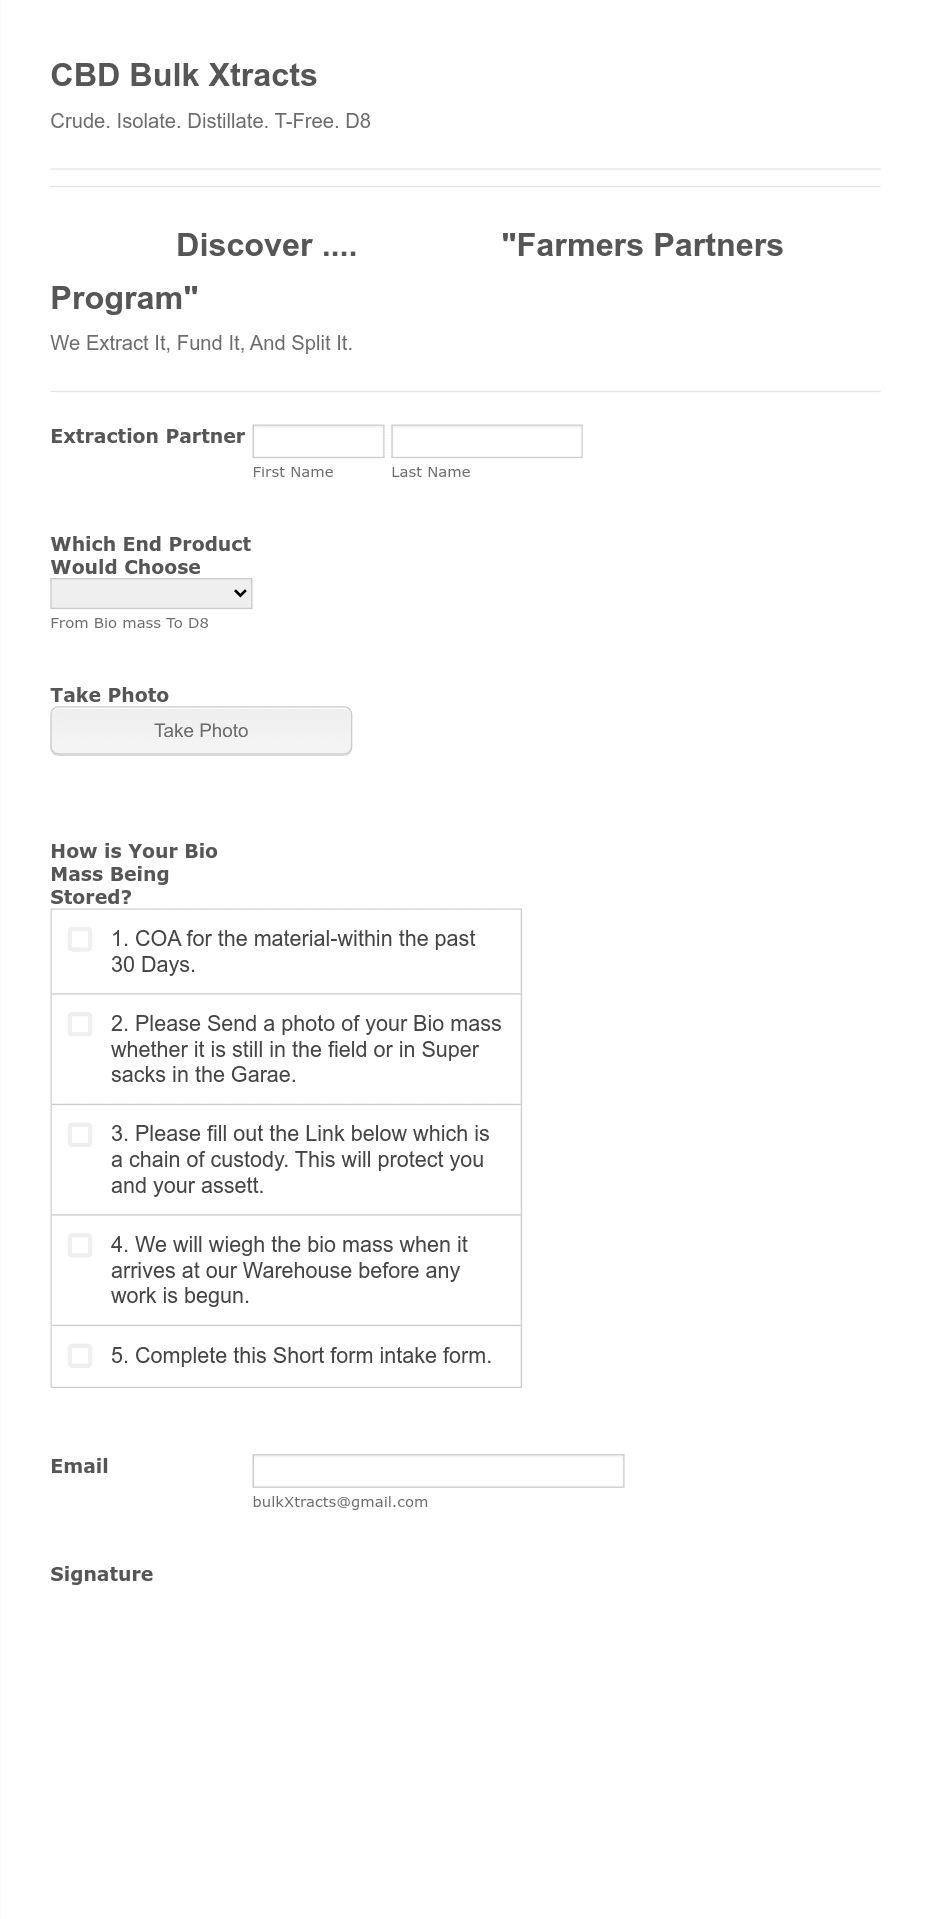The height and width of the screenshot is (1919, 930).
Task: Check the COA for the material option
Action: [80, 939]
